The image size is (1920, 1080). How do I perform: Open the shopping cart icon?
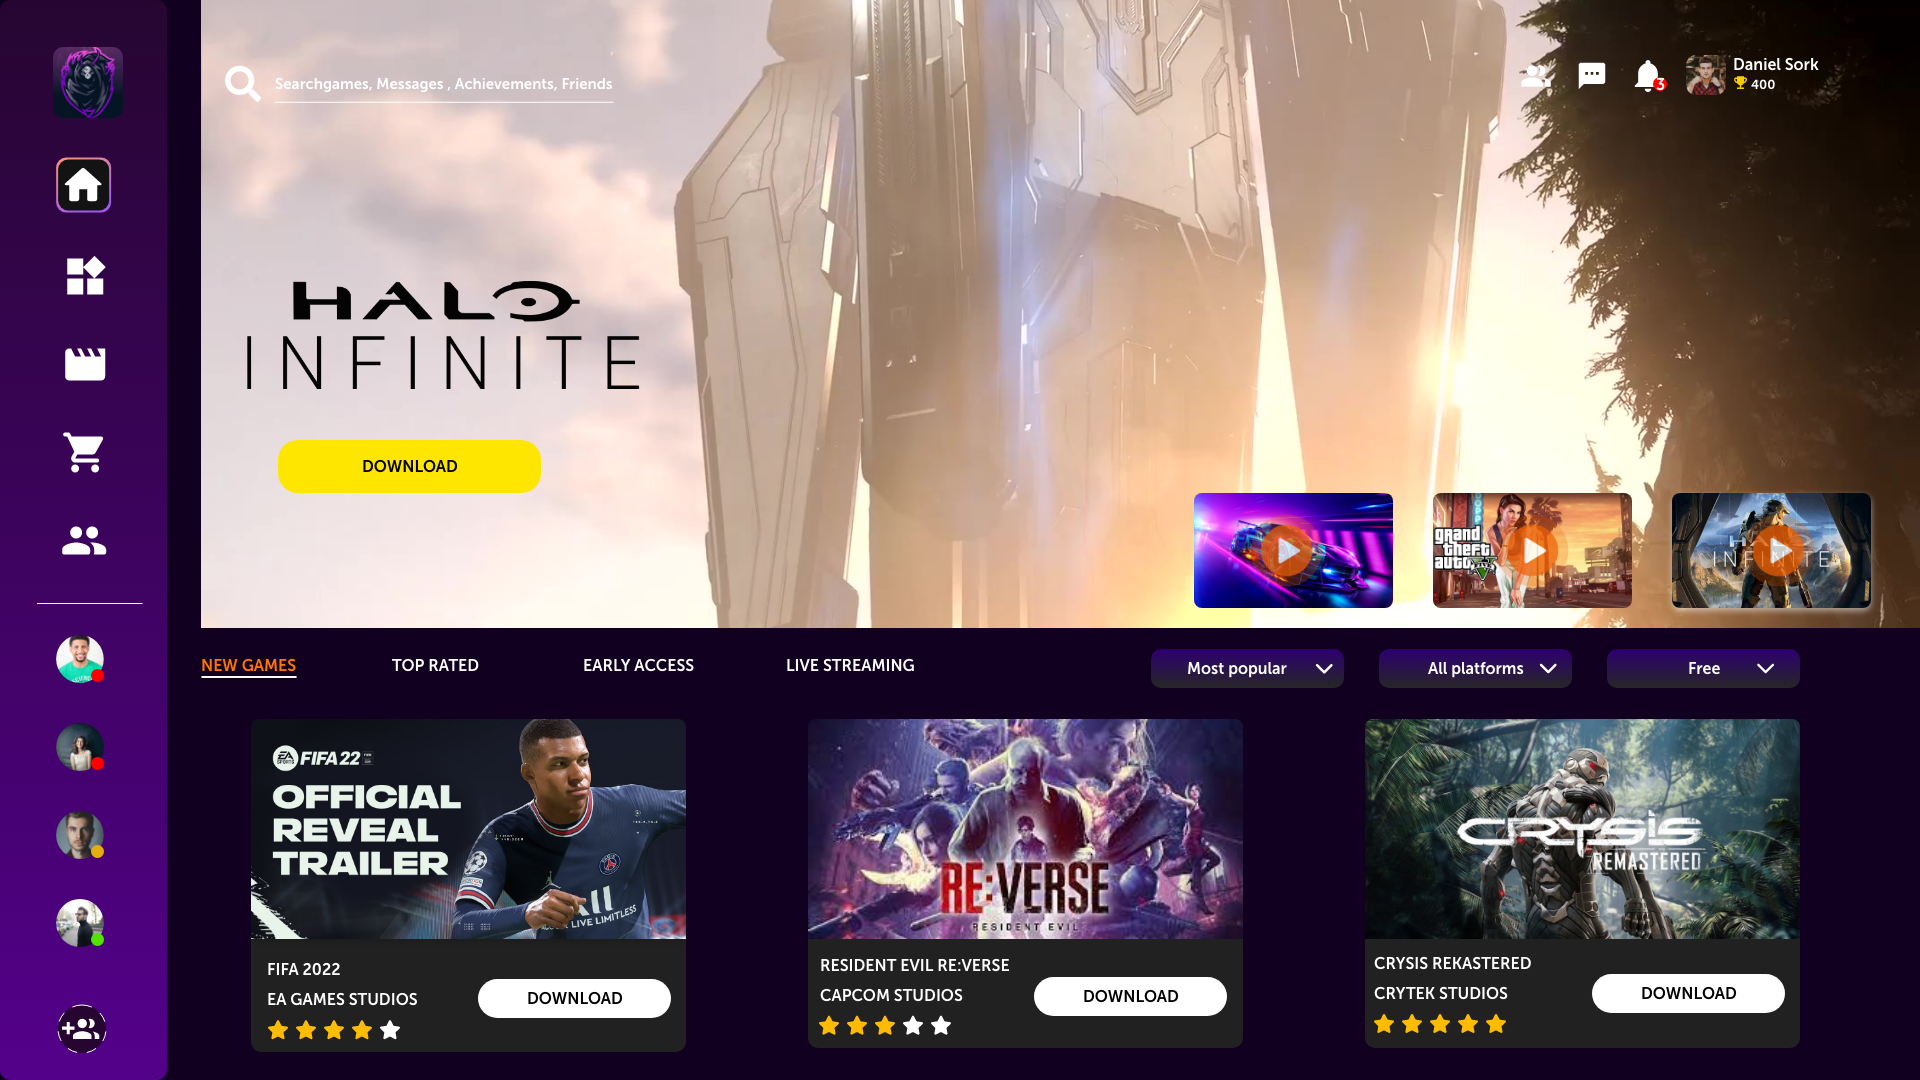click(84, 452)
